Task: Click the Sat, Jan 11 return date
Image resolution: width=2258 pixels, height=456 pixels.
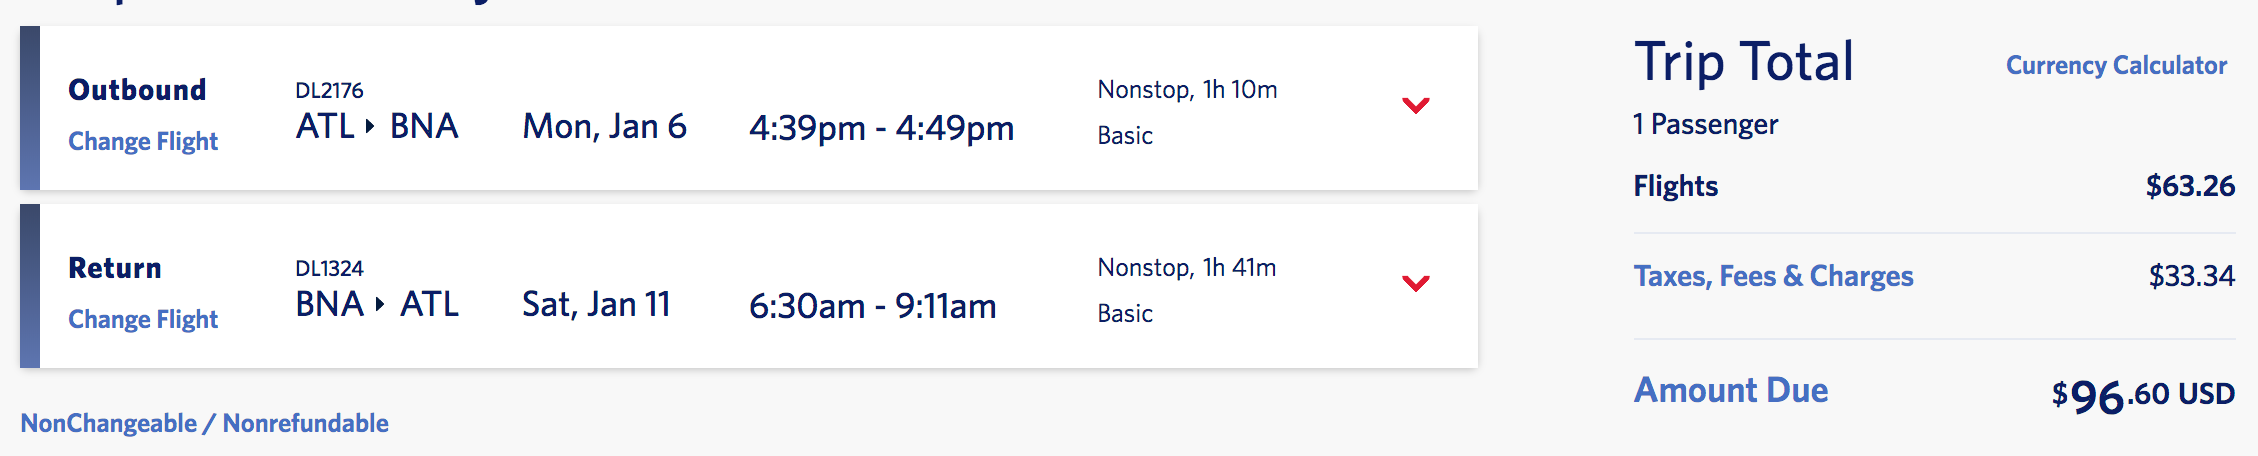Action: point(596,305)
